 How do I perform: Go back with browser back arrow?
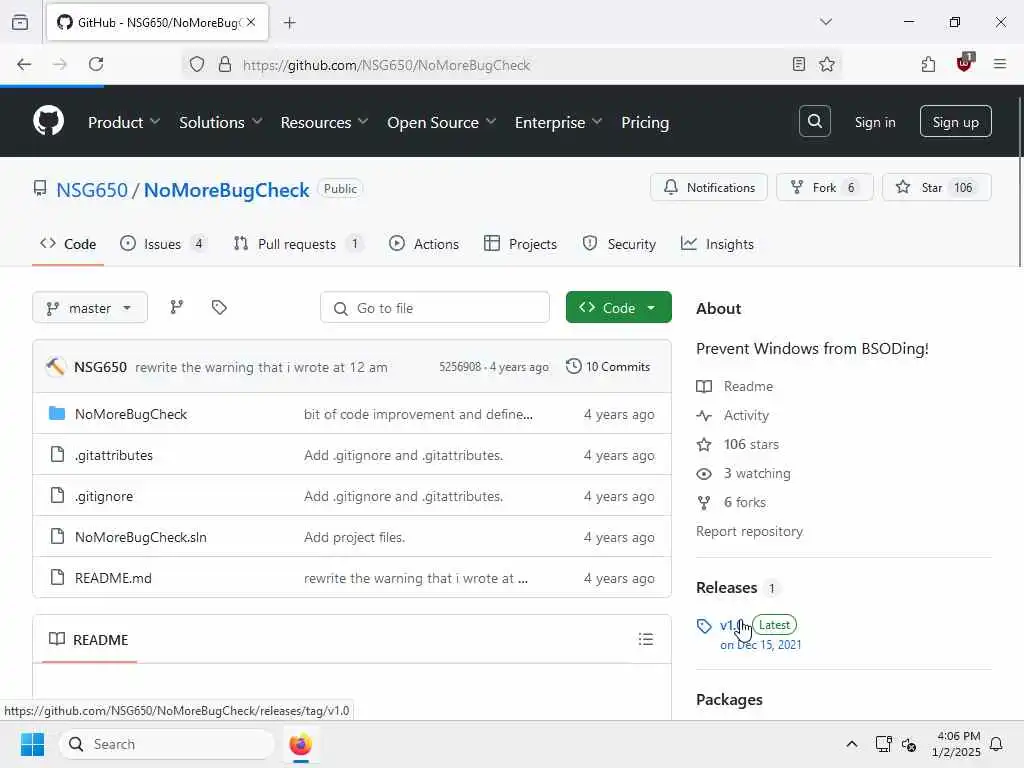coord(24,64)
